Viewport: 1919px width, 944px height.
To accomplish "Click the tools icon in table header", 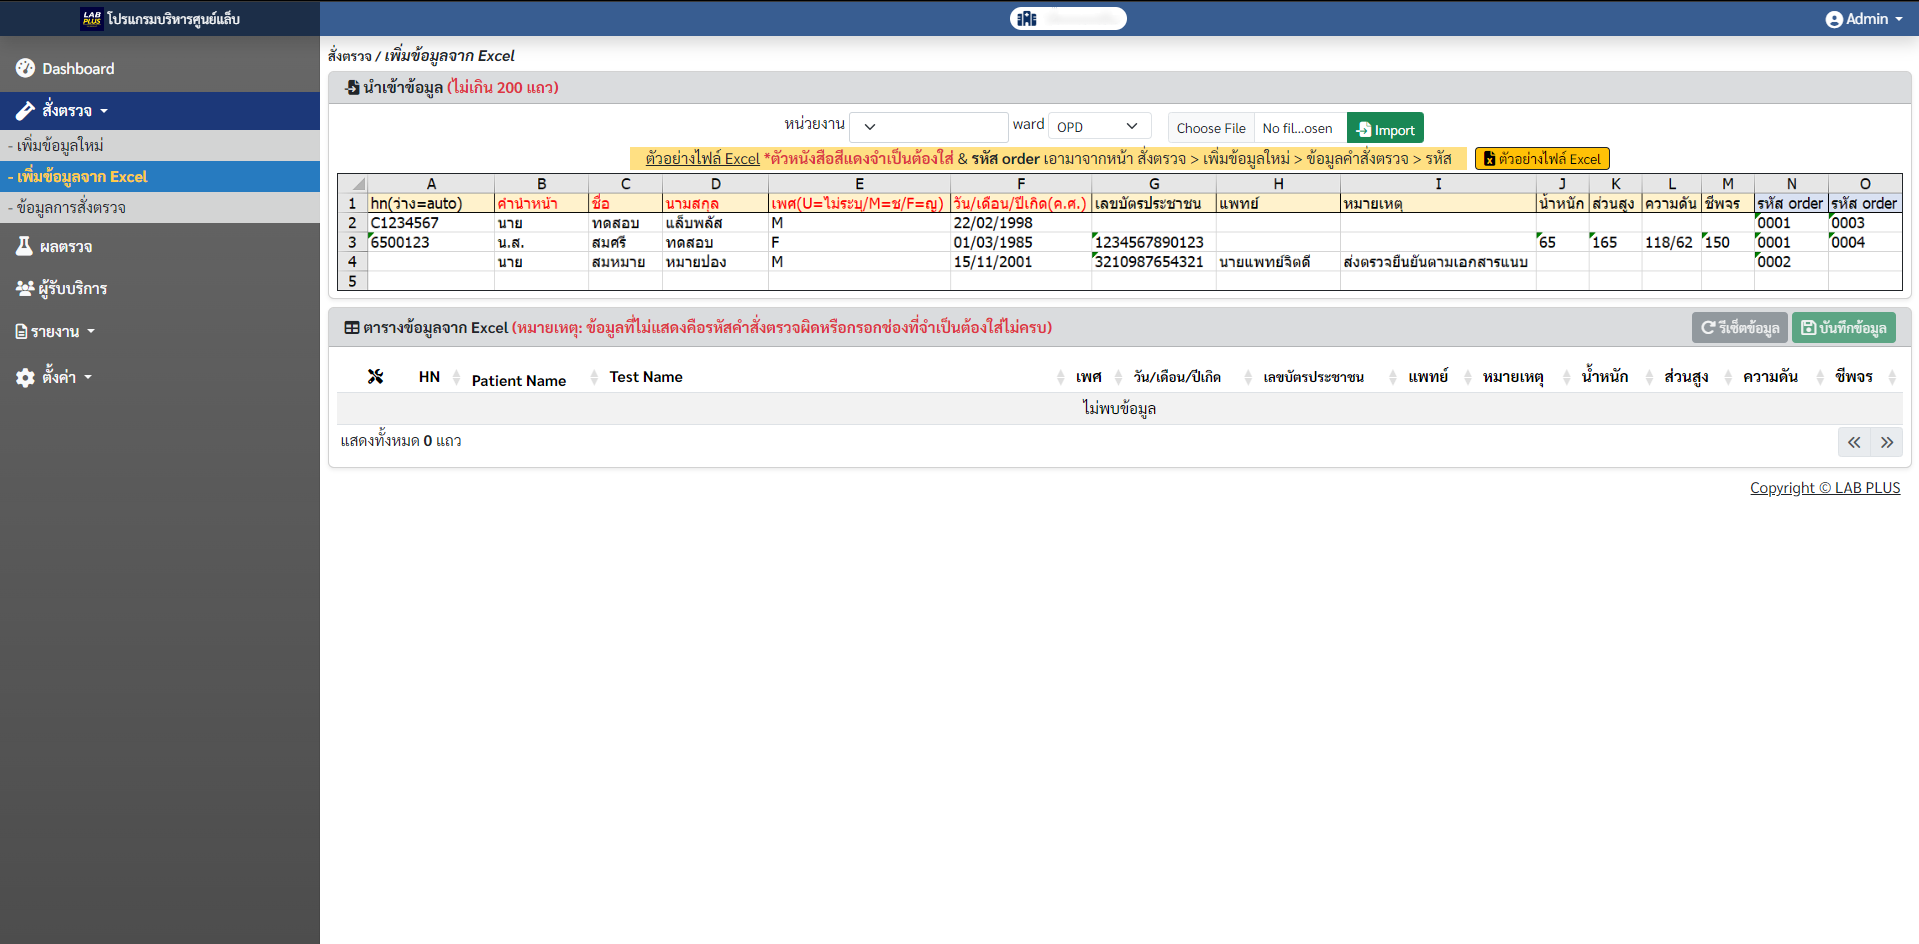I will [375, 377].
